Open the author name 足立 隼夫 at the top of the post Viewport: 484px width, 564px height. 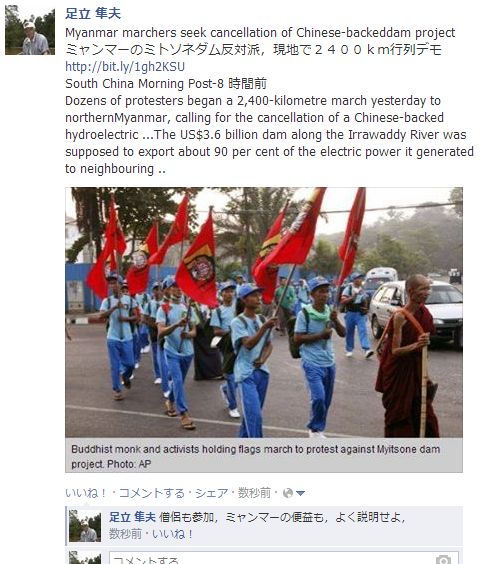pos(93,14)
